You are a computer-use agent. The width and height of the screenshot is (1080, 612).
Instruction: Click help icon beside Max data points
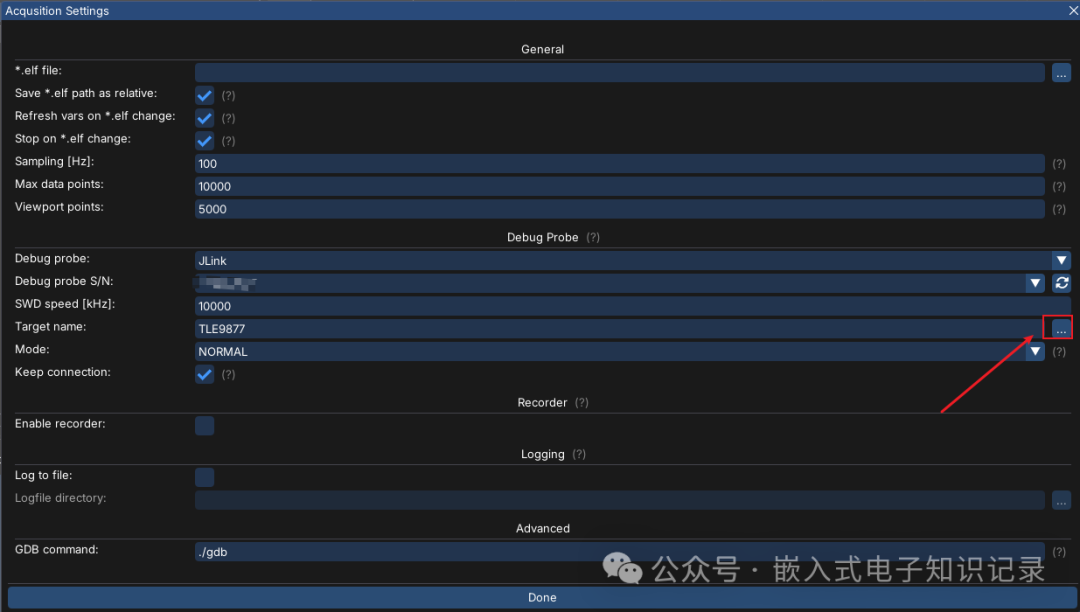[1059, 187]
